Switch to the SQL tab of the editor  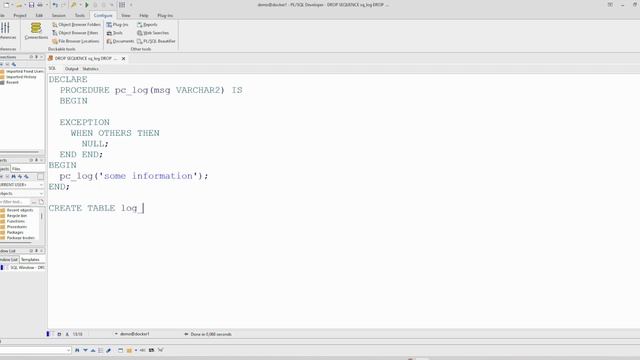click(x=52, y=69)
